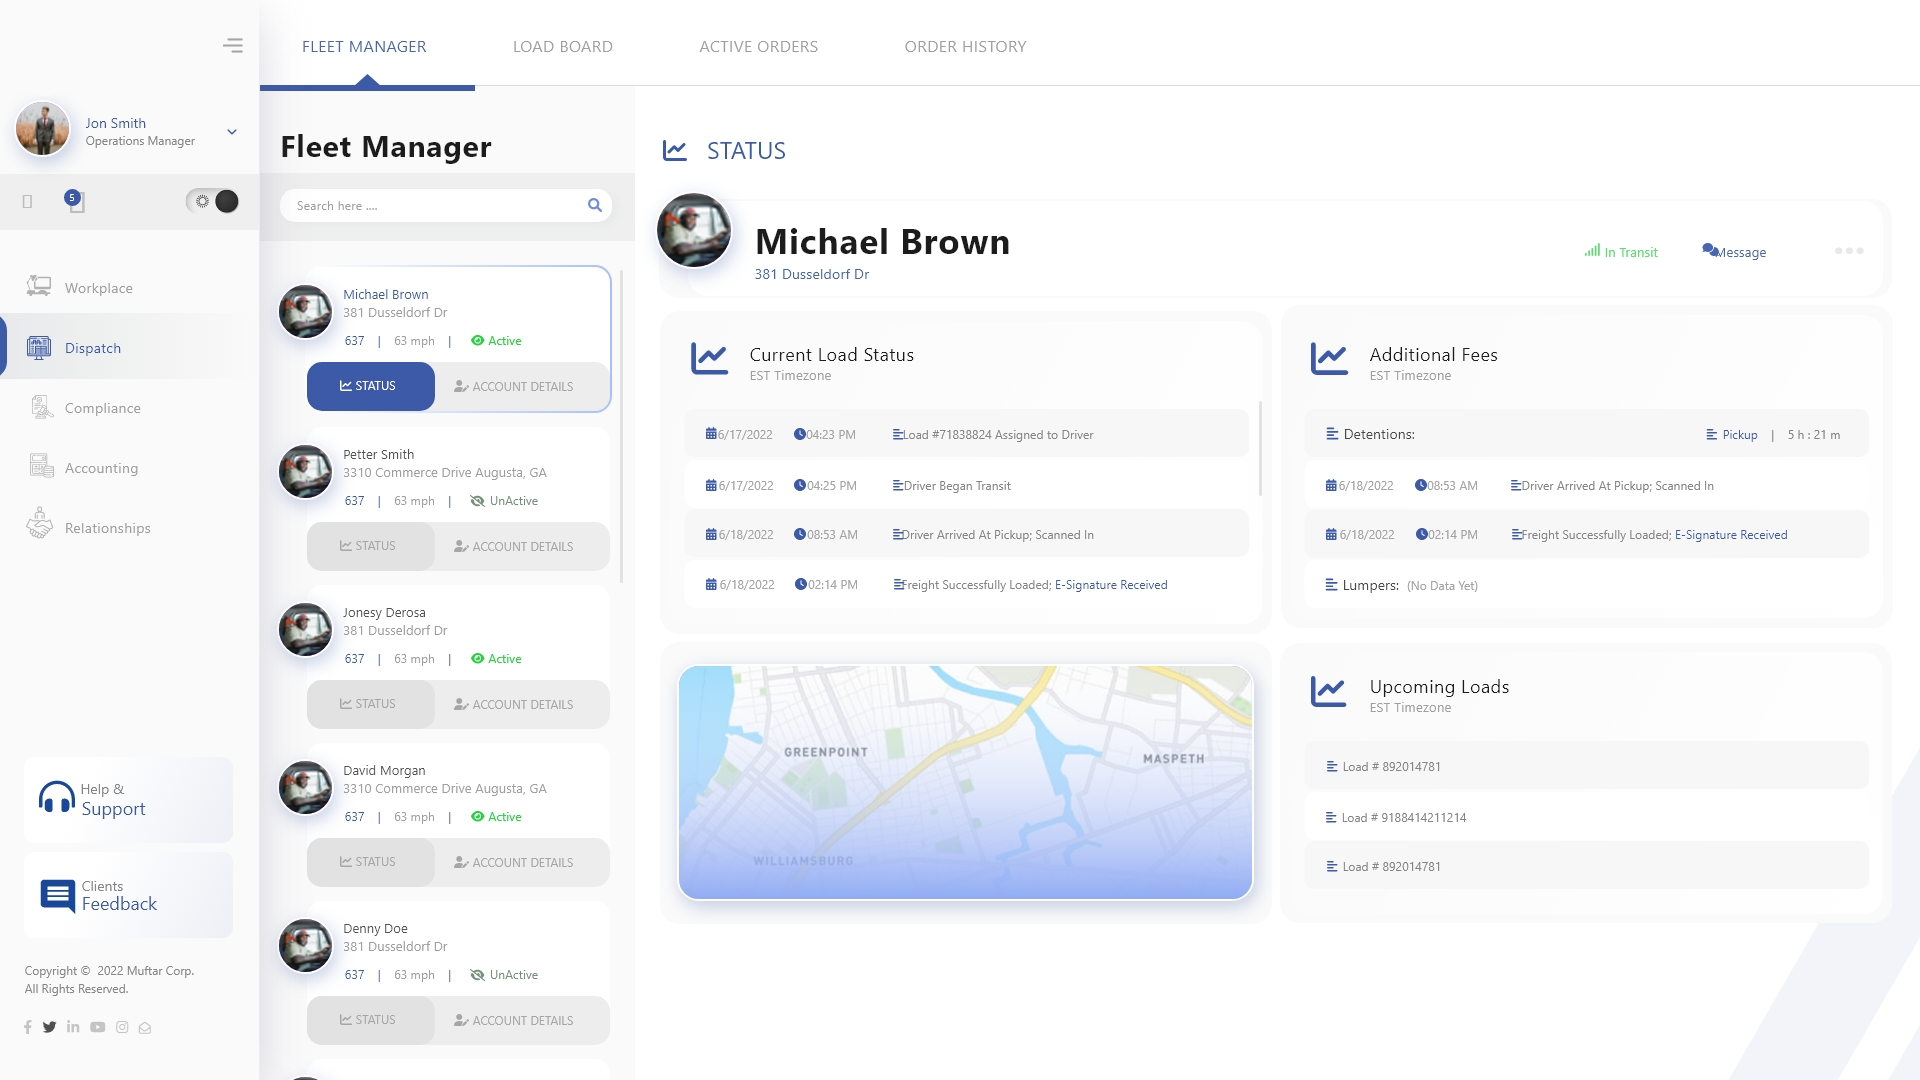Open Clients Feedback card

click(x=128, y=895)
